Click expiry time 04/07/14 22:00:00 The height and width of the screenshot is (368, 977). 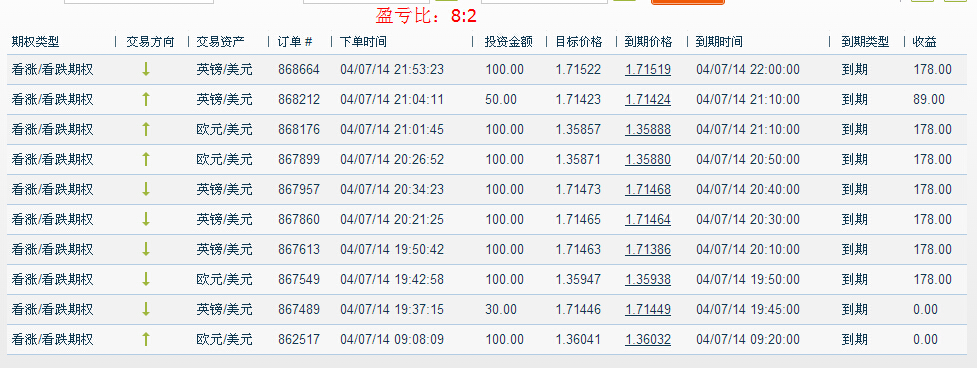[x=748, y=69]
